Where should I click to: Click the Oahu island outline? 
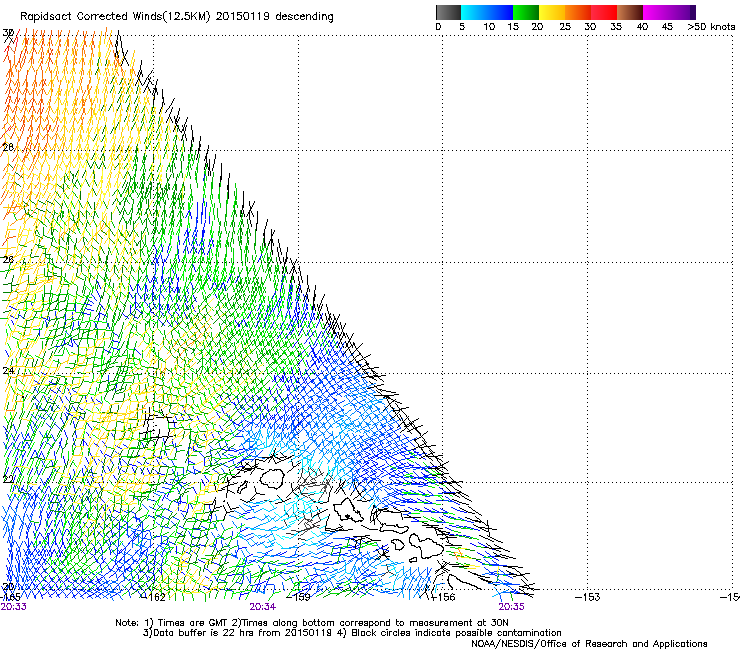(x=348, y=512)
